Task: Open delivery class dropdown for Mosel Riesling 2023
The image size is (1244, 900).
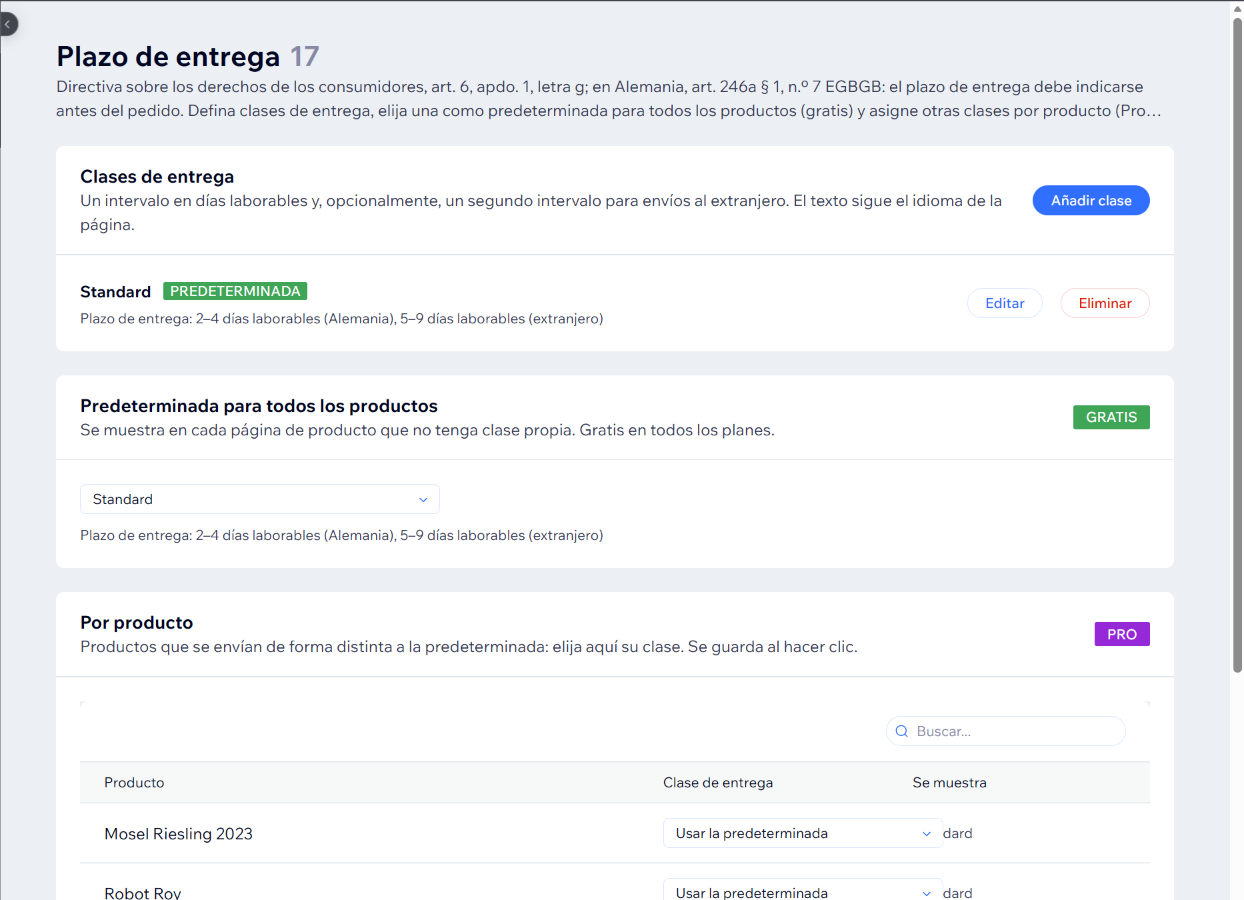Action: point(803,833)
